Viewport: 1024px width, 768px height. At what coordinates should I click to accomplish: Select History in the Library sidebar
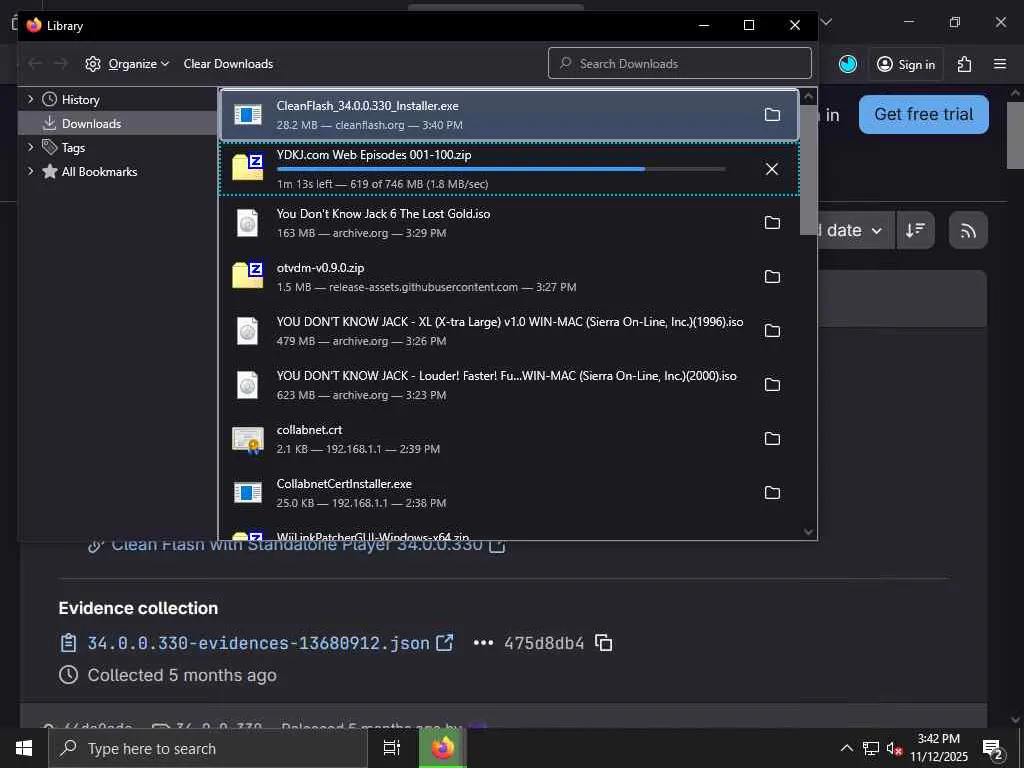pyautogui.click(x=80, y=100)
